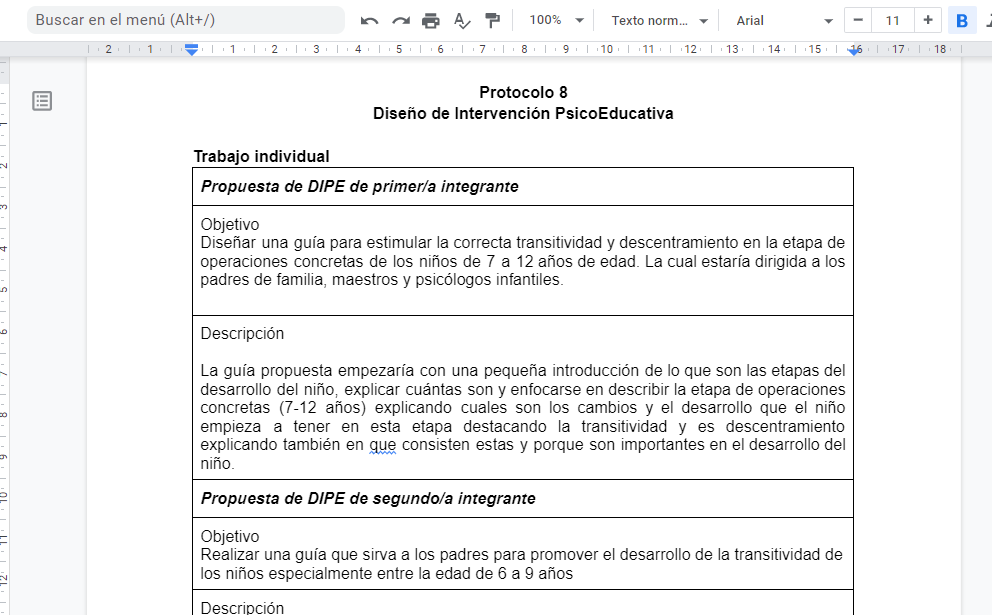Viewport: 992px width, 615px height.
Task: Open print dialog using the printer icon
Action: coord(430,19)
